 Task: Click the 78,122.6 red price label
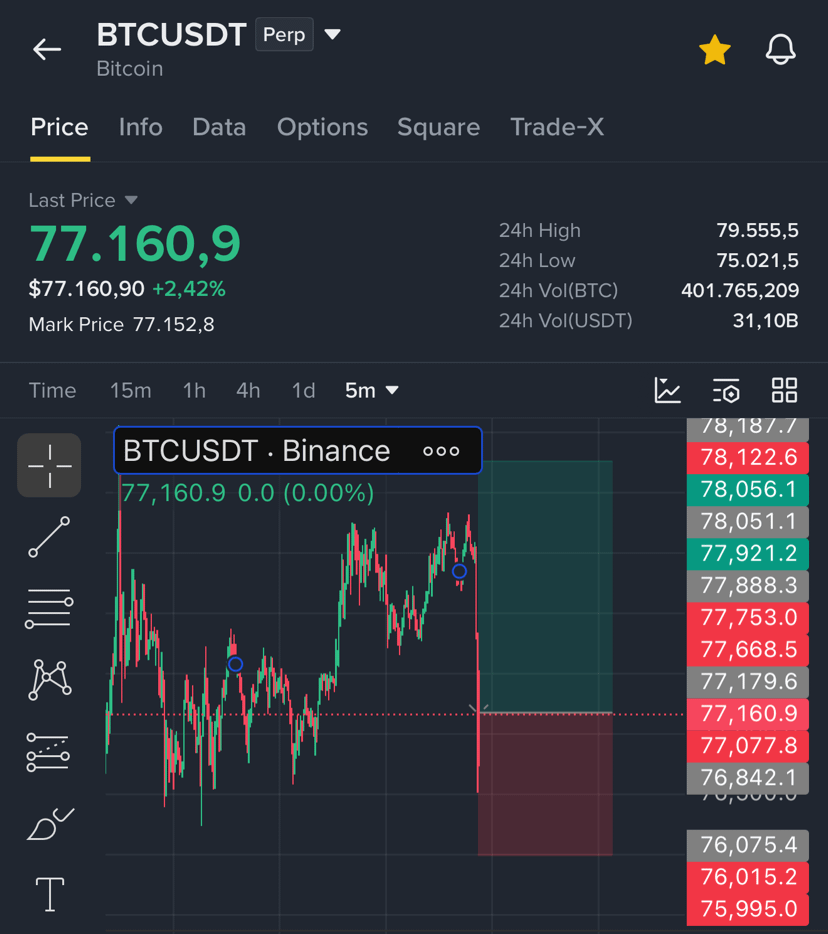tap(748, 457)
